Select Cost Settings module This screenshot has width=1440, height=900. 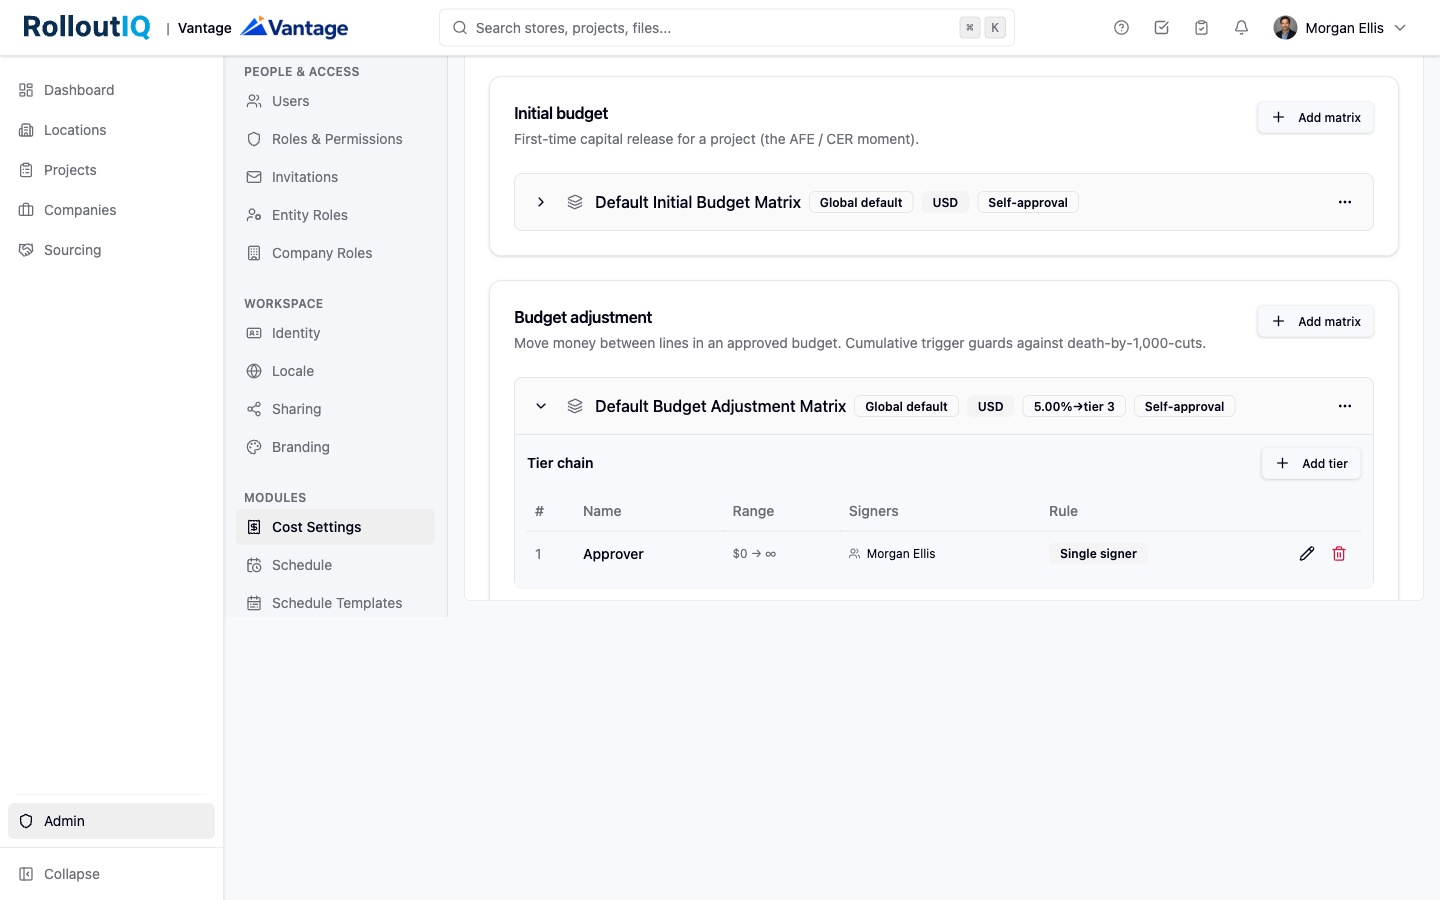point(335,527)
